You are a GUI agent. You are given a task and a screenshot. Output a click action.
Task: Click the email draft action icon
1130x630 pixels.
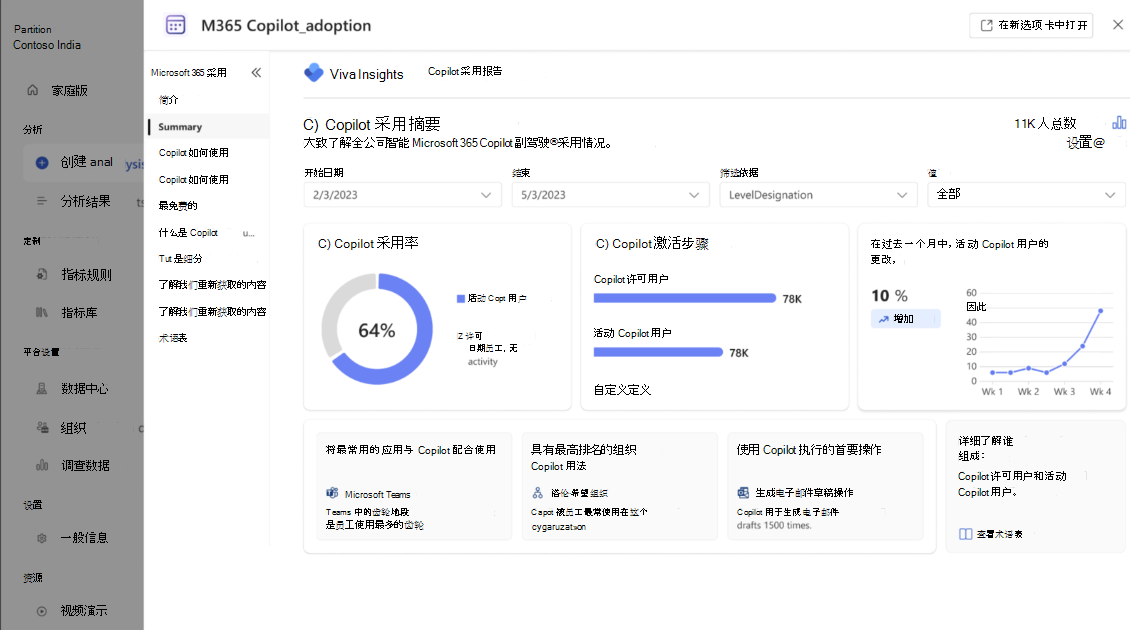[x=743, y=492]
